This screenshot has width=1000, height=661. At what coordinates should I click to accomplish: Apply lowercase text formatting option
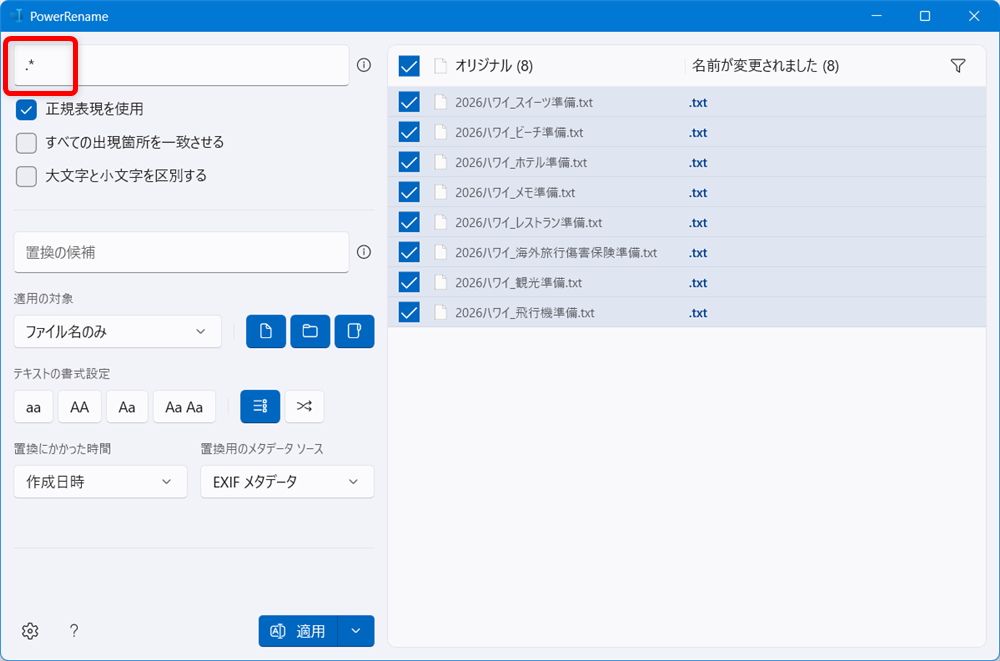32,406
